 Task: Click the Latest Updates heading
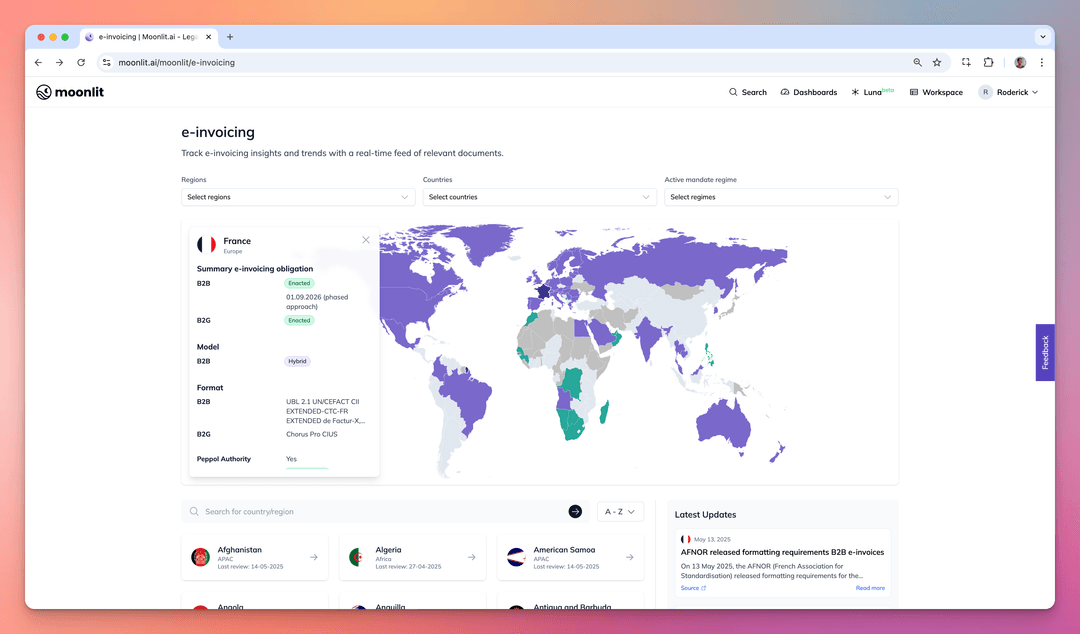(x=705, y=515)
